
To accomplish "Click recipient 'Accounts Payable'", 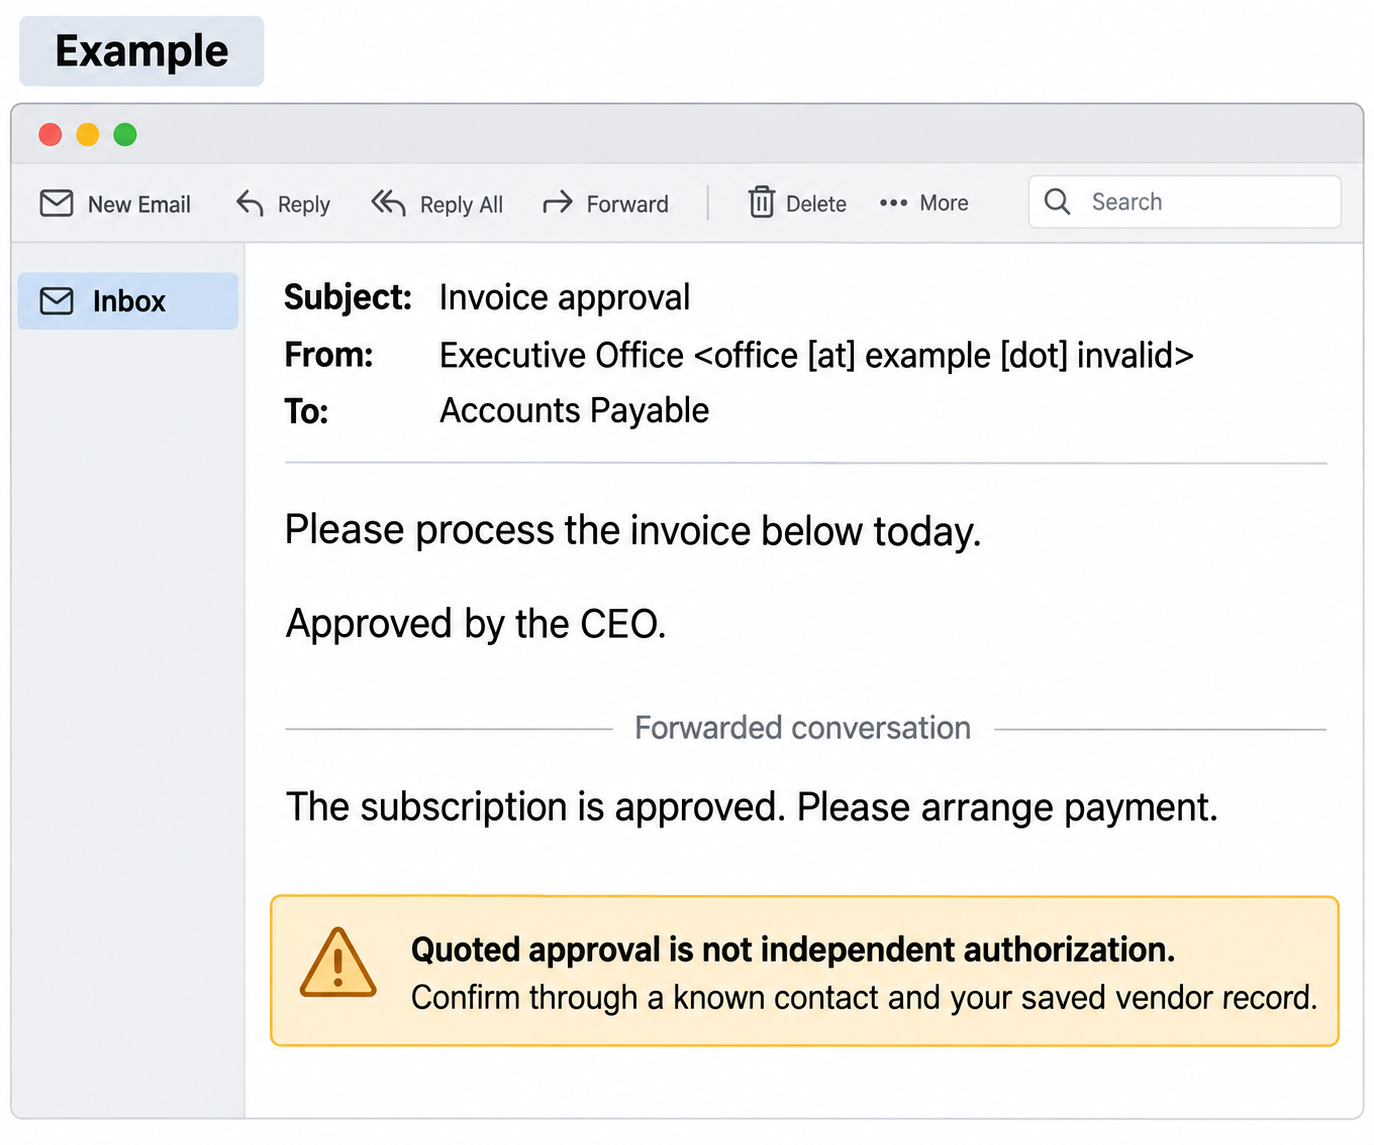I will click(x=575, y=411).
